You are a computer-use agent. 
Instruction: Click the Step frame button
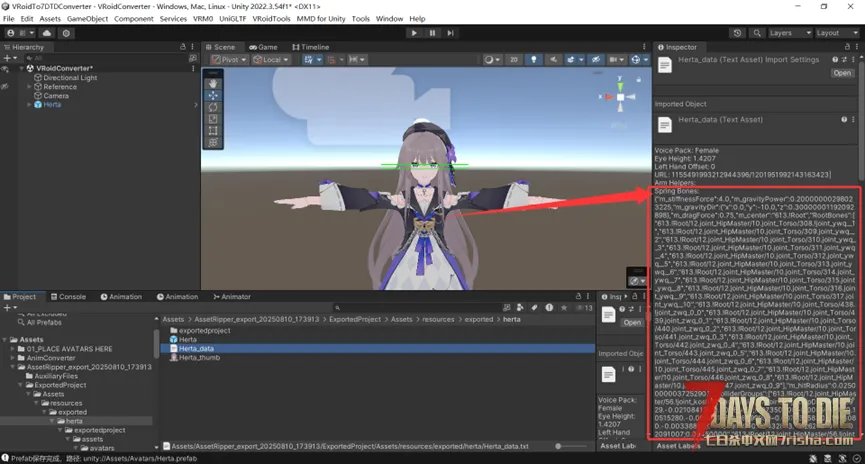pos(450,33)
